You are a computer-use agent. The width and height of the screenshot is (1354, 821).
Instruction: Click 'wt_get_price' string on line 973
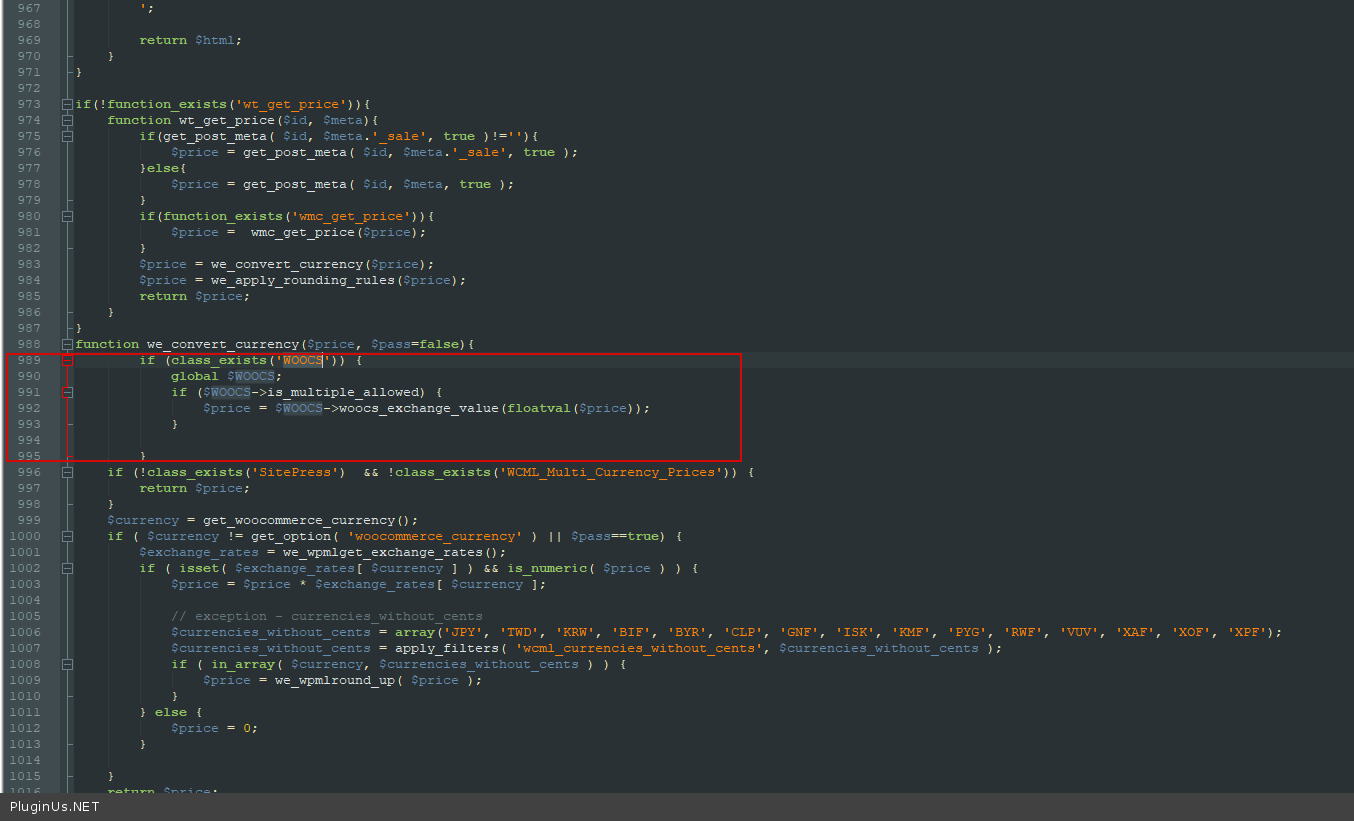point(291,104)
